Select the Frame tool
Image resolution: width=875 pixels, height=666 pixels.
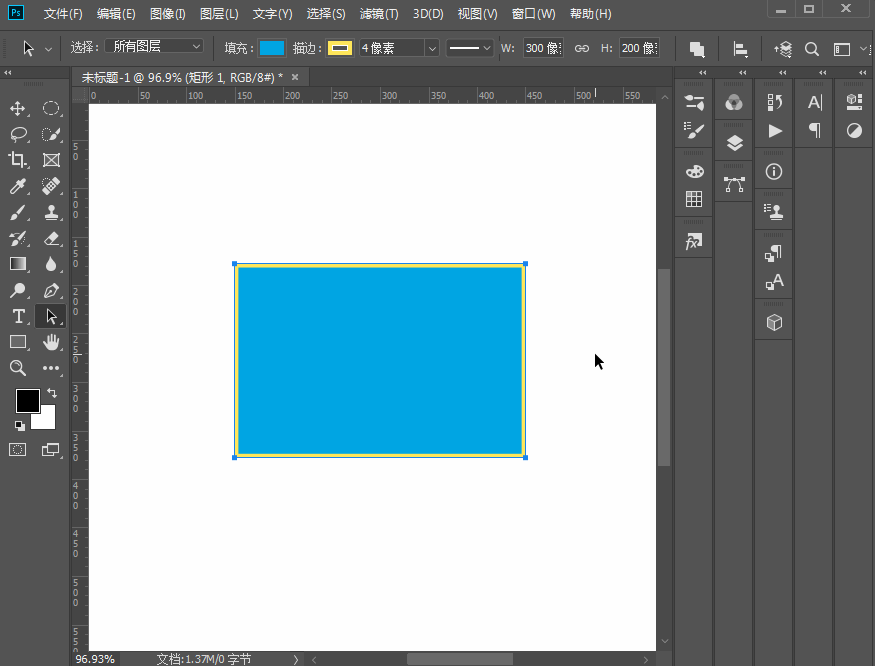coord(51,160)
